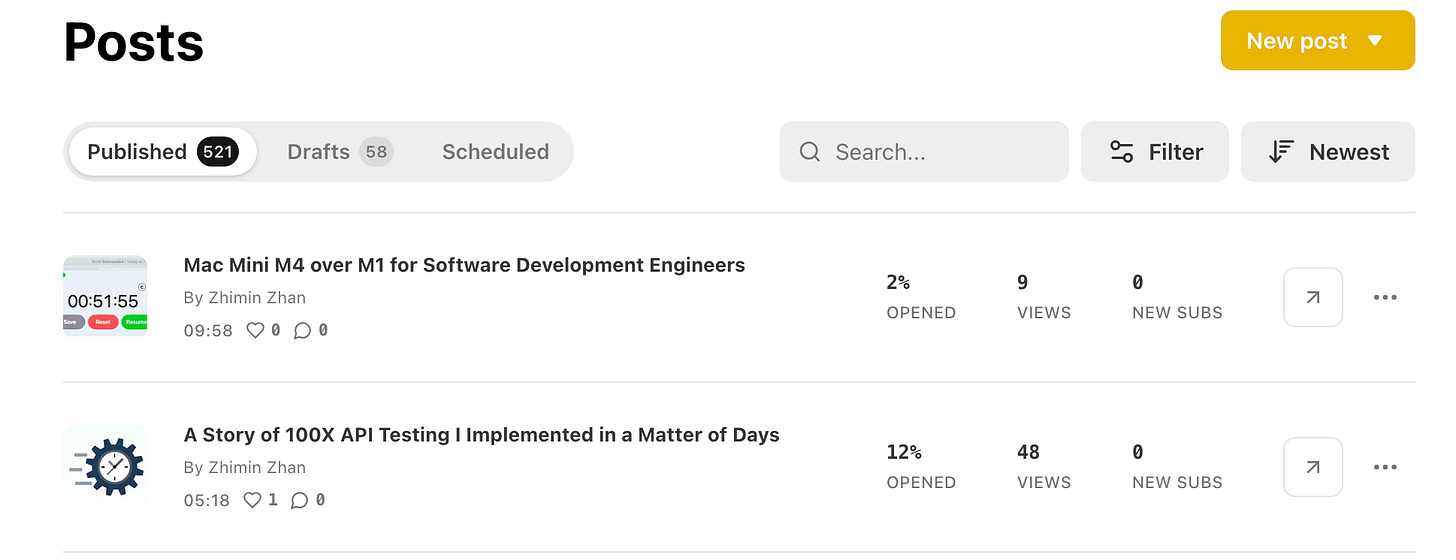Switch to the Drafts tab

pyautogui.click(x=339, y=152)
